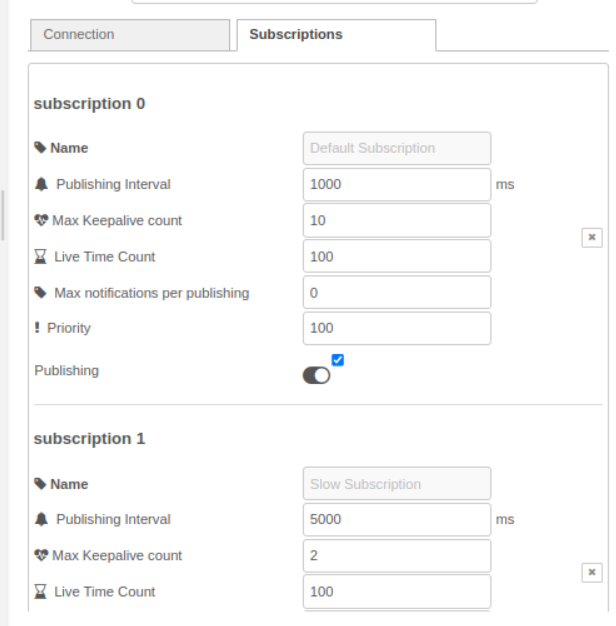Click the Publishing Interval field showing 1000
The width and height of the screenshot is (616, 626).
(x=396, y=184)
